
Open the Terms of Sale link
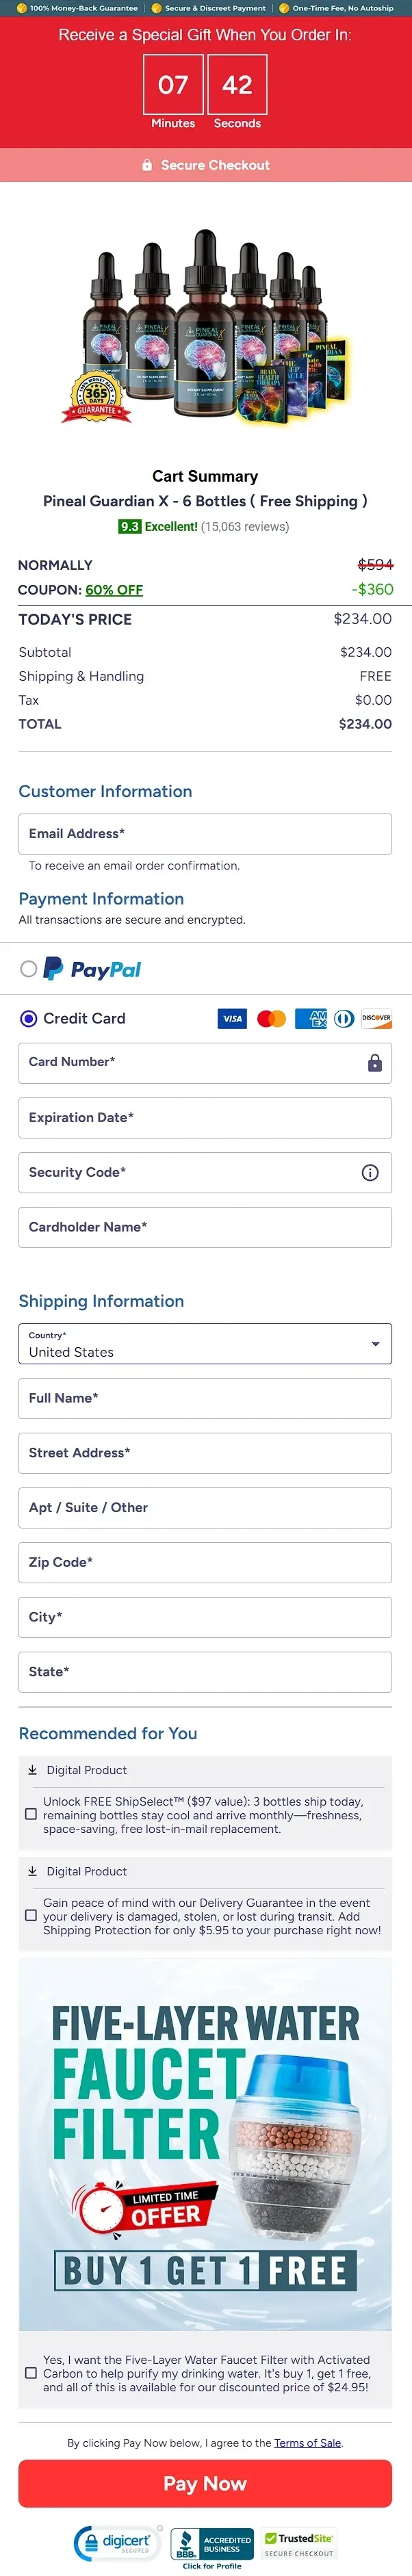click(308, 2442)
